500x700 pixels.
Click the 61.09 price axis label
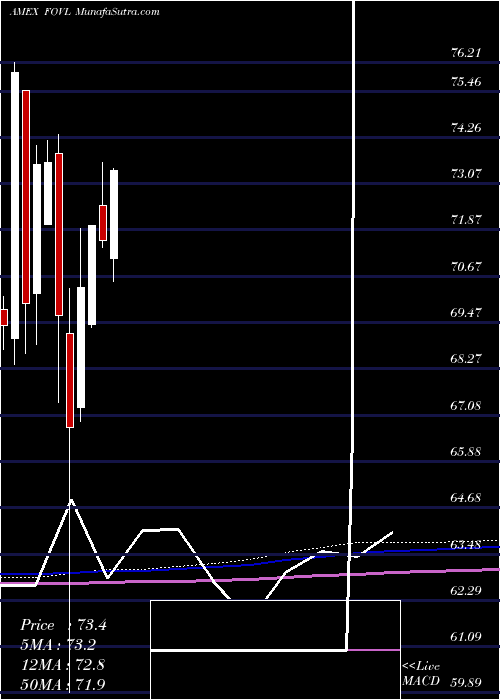click(466, 637)
